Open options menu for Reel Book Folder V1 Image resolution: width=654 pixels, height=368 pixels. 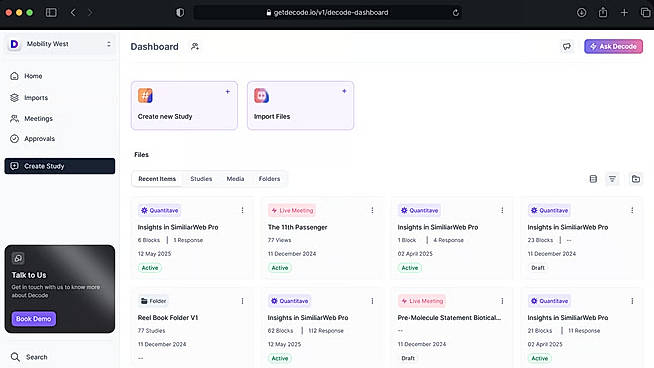(242, 301)
